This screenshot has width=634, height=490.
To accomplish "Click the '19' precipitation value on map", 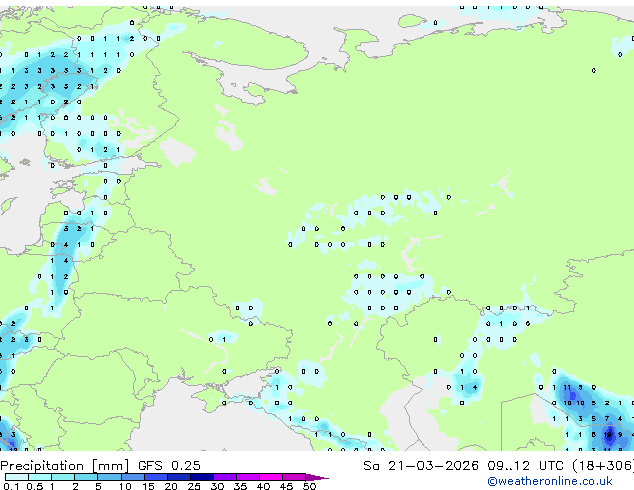I will coord(607,435).
